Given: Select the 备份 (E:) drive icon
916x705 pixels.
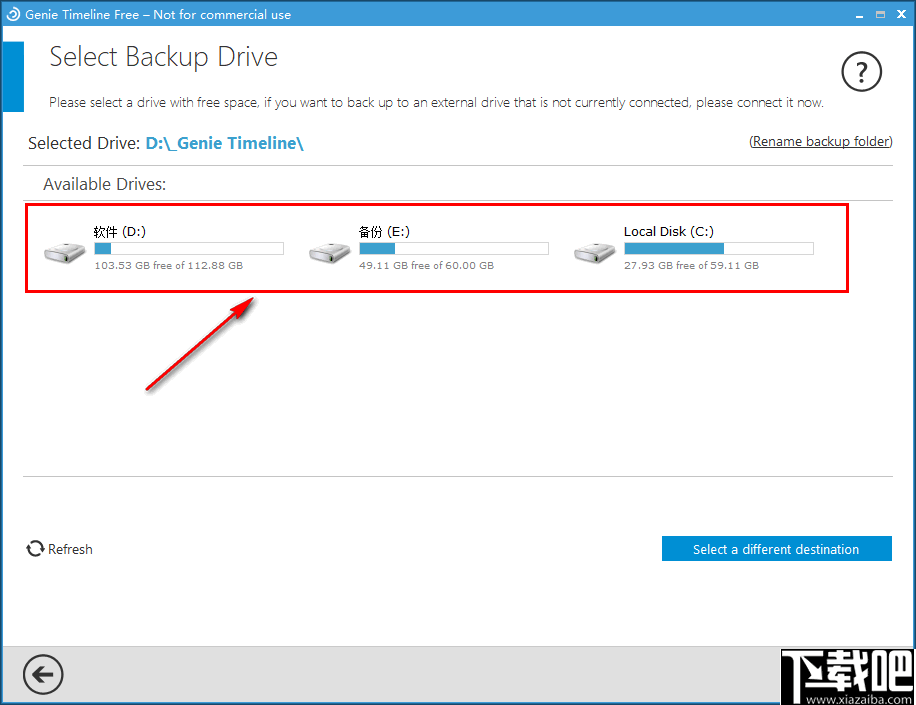Looking at the screenshot, I should 329,252.
